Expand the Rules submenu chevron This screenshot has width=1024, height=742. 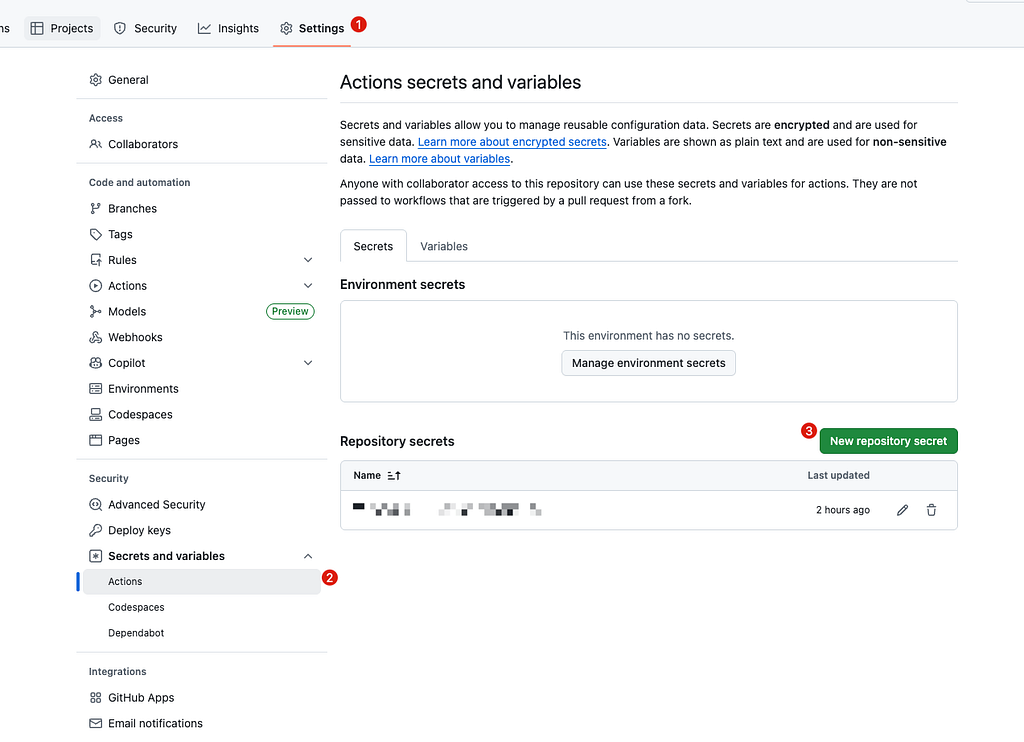pos(308,260)
